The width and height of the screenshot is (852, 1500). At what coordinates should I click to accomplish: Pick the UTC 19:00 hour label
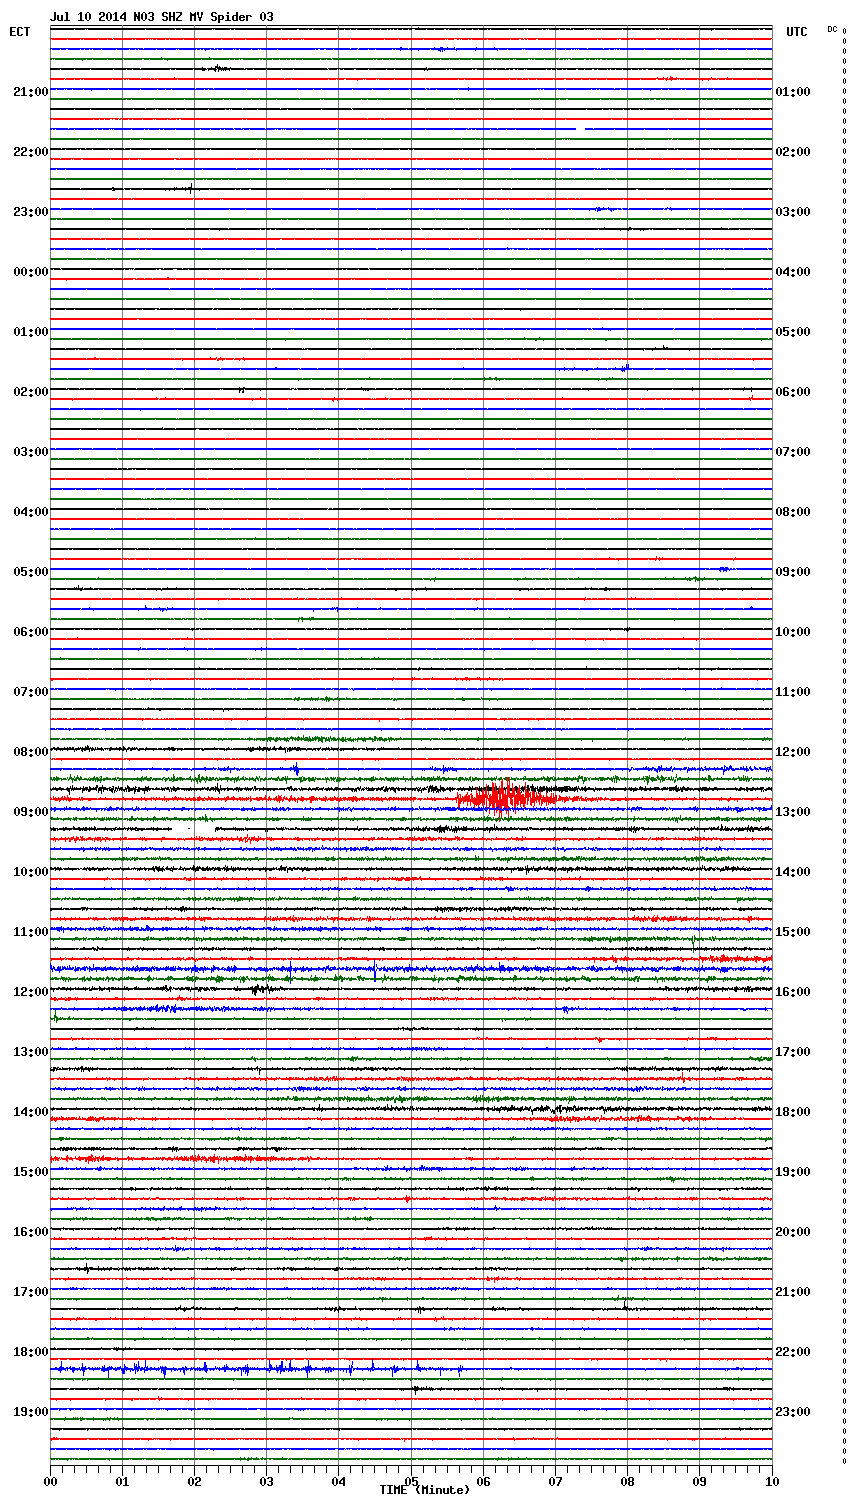click(x=793, y=1172)
